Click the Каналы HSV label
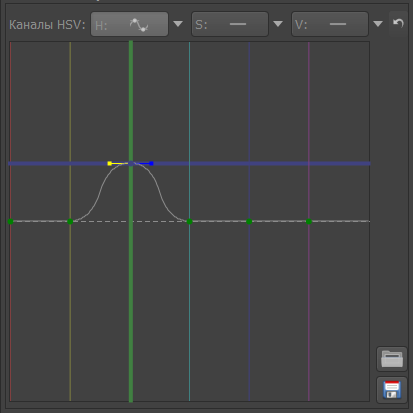The width and height of the screenshot is (413, 413). 47,25
